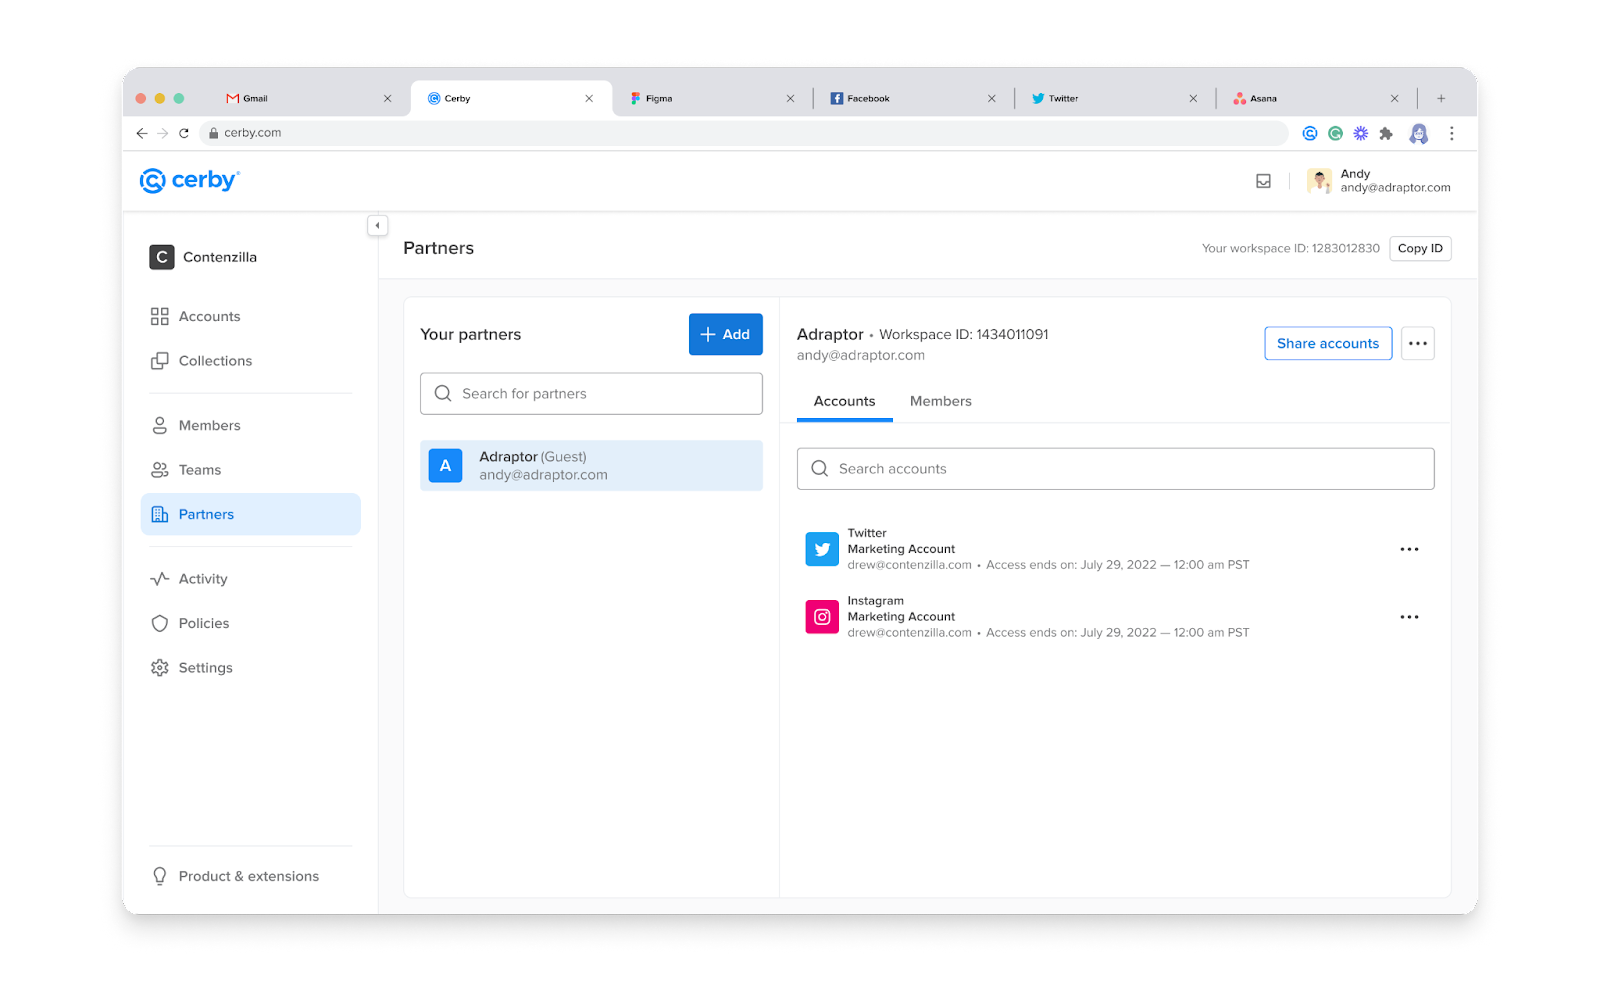Open Settings in sidebar
1600x982 pixels.
coord(192,668)
